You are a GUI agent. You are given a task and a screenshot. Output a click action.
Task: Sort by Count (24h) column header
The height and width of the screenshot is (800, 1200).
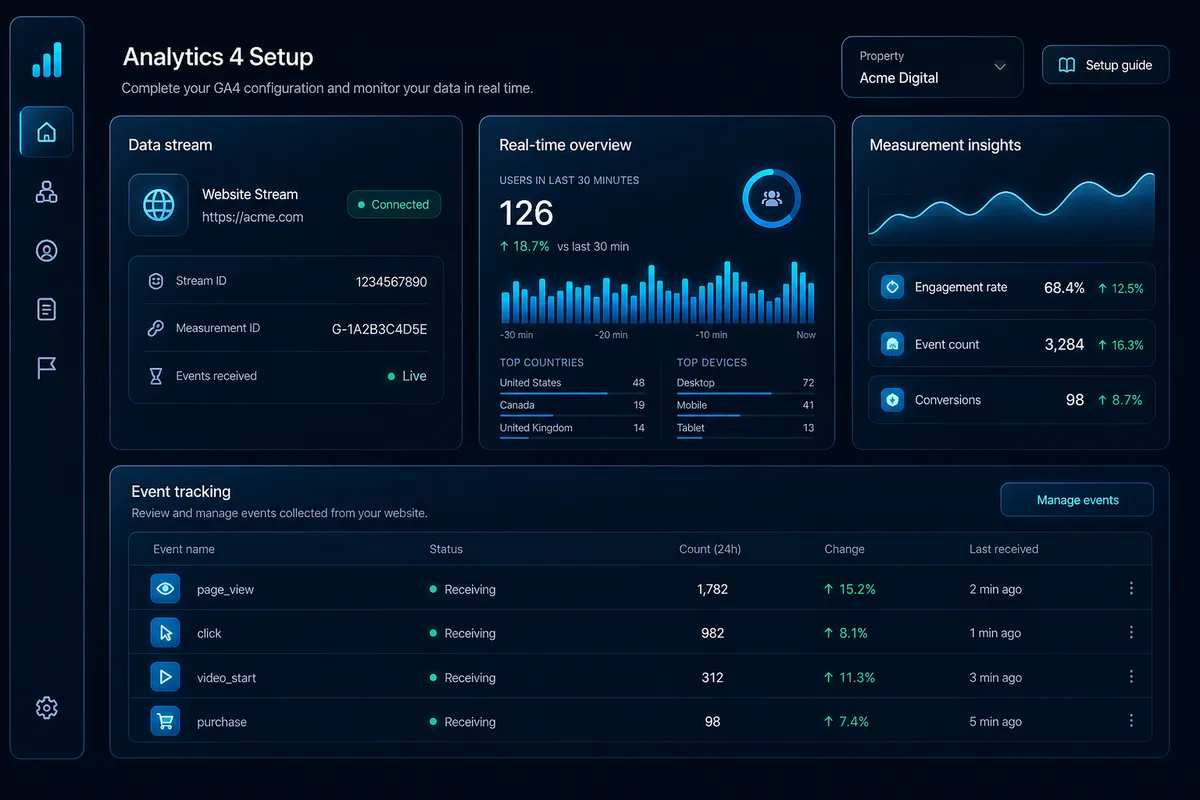[710, 549]
